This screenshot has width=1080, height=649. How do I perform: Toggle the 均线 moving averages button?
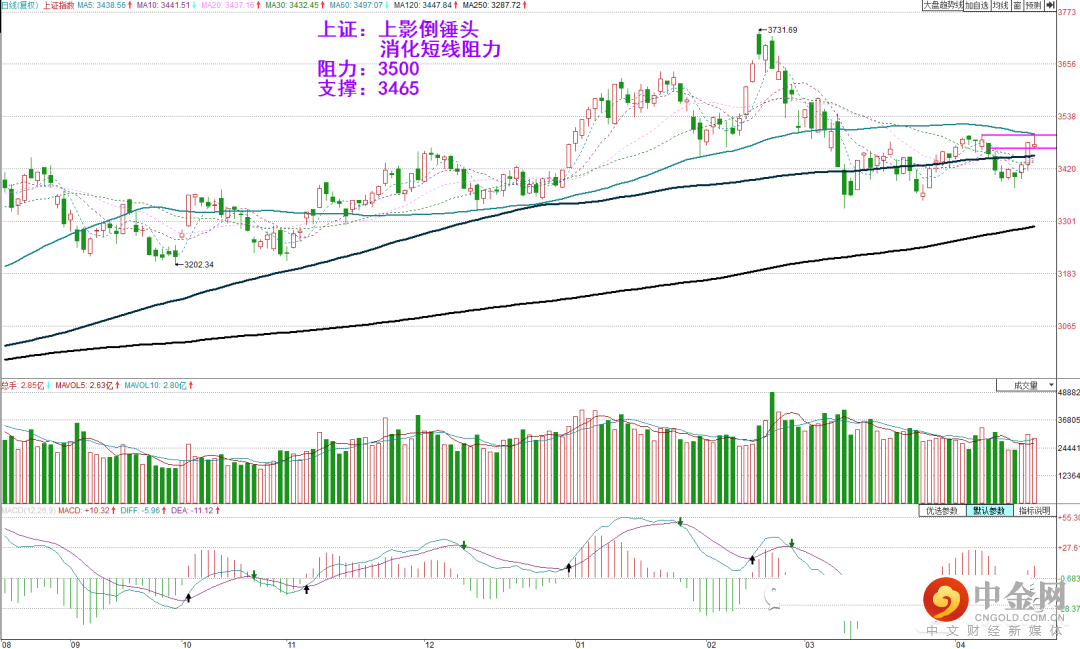[1000, 5]
